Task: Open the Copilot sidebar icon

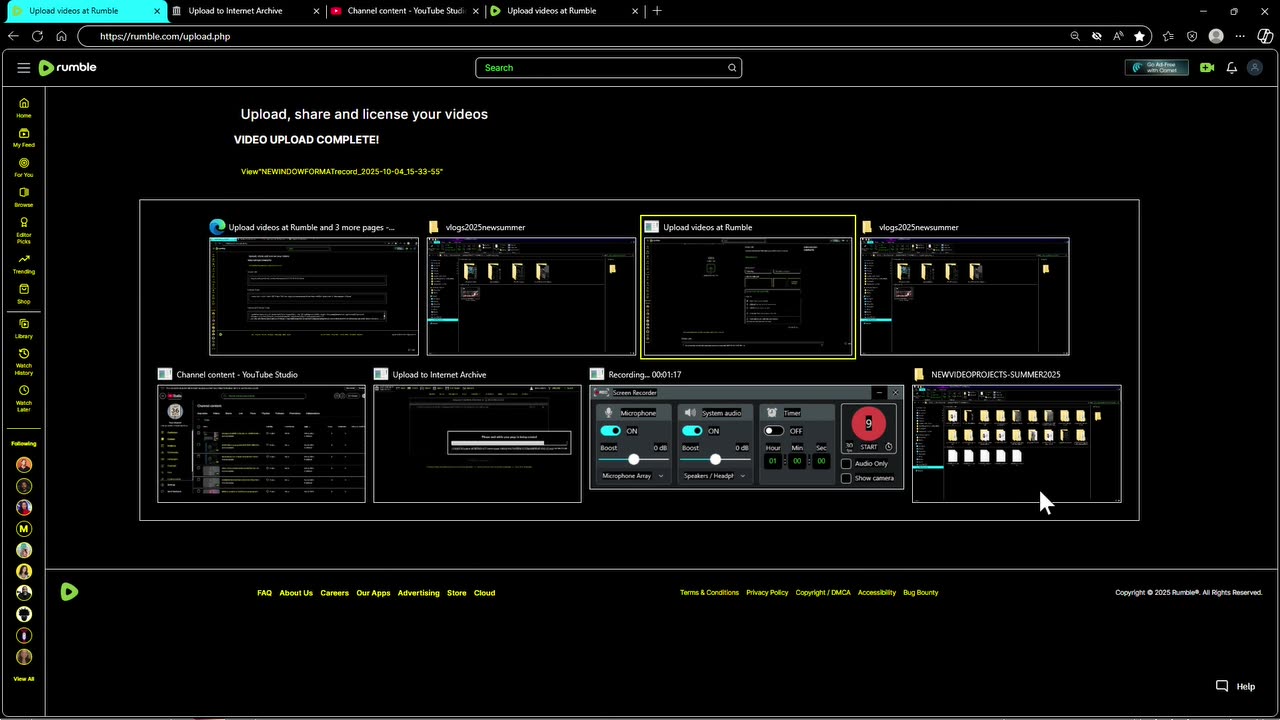Action: [x=1264, y=36]
